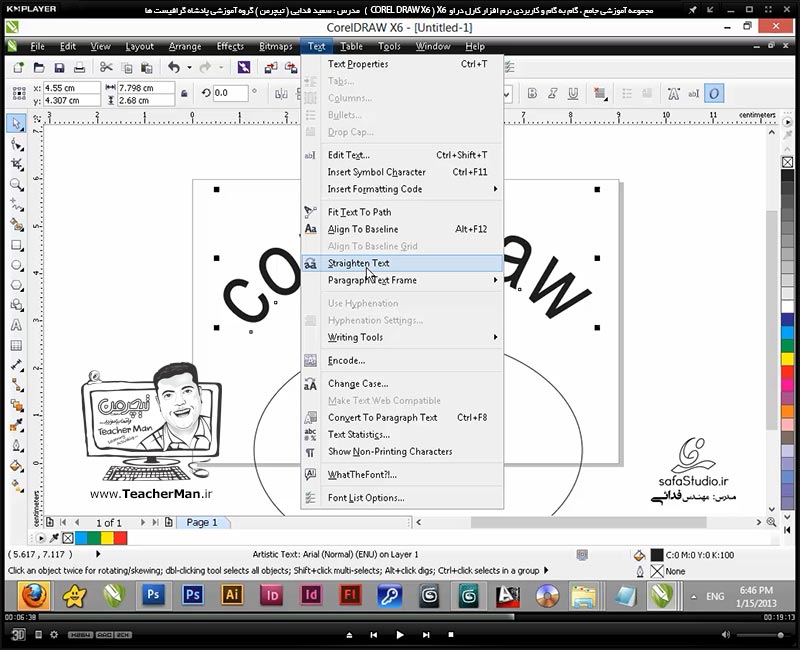Select the Polygon tool in toolbox
This screenshot has height=650, width=800.
click(x=16, y=285)
